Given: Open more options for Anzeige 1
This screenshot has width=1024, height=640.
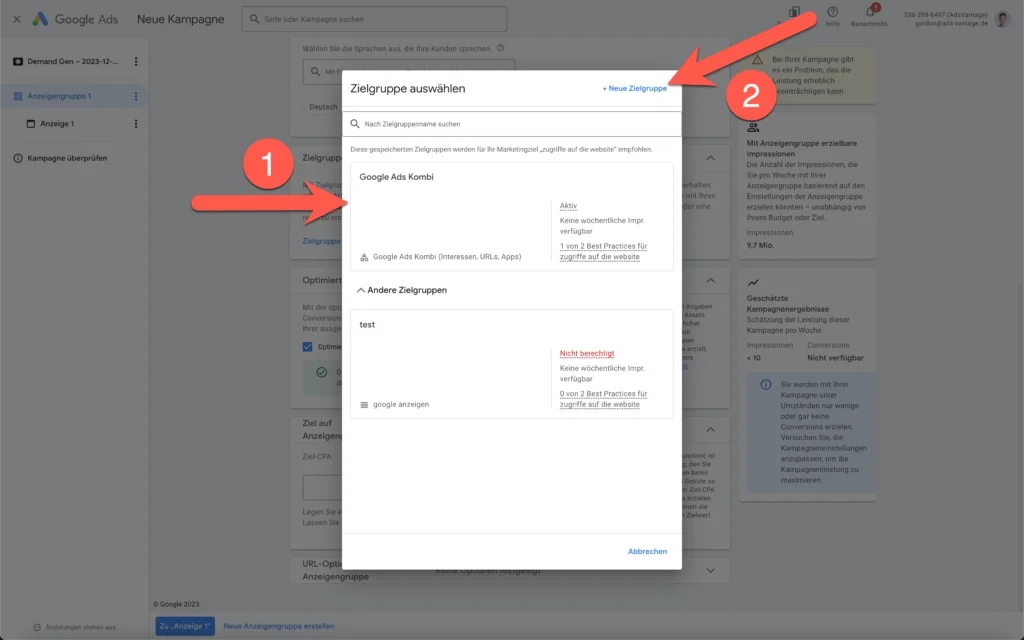Looking at the screenshot, I should [x=136, y=123].
